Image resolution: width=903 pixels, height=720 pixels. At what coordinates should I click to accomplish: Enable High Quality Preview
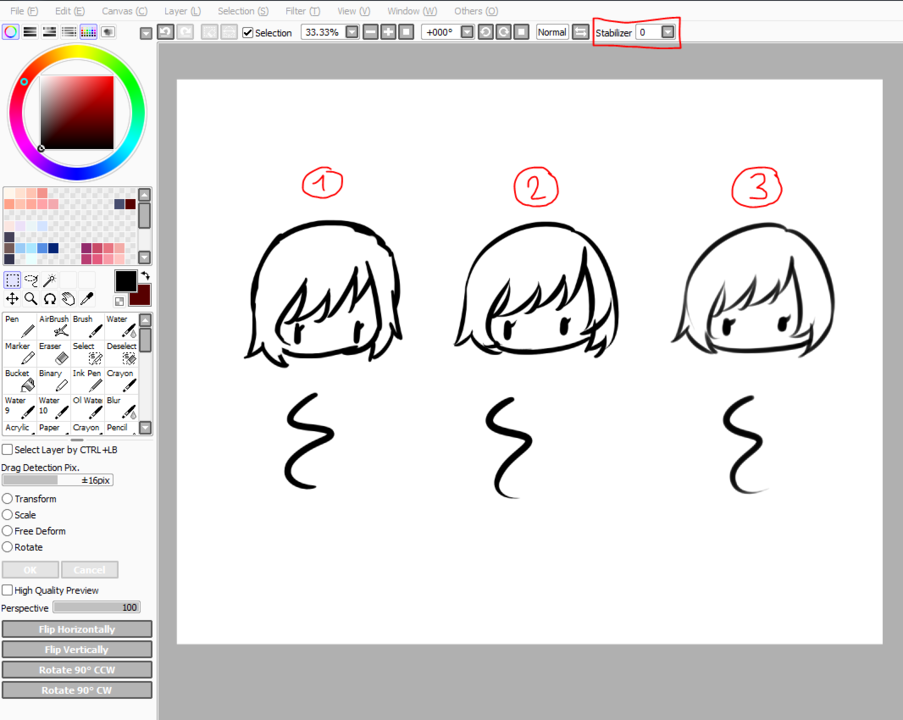click(x=8, y=590)
